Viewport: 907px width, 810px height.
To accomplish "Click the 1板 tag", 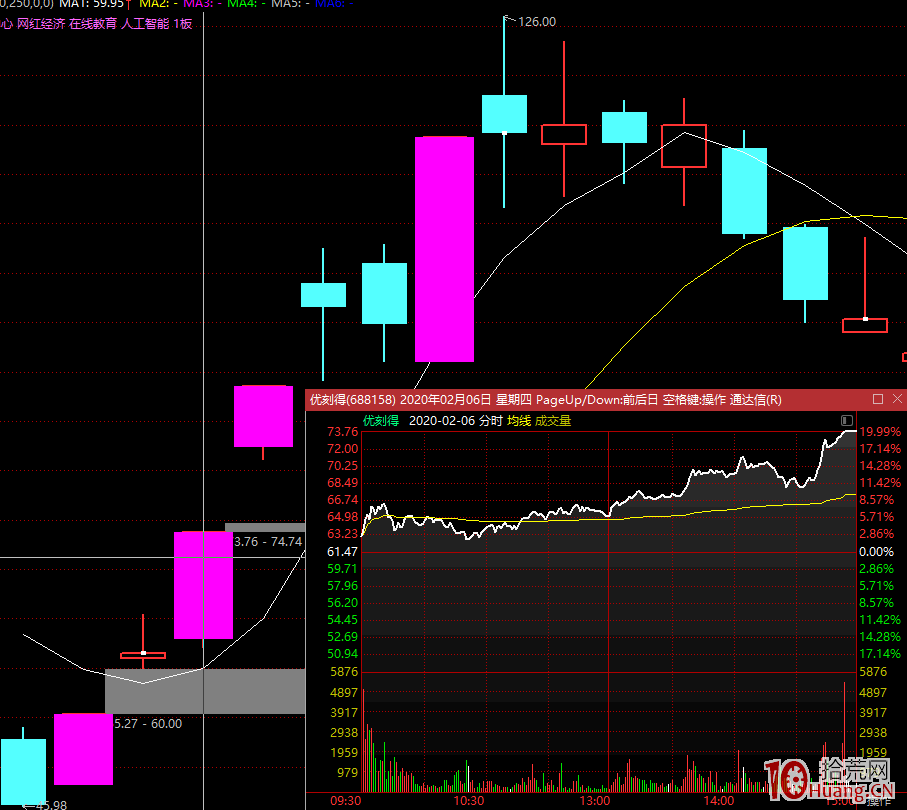I will point(183,24).
